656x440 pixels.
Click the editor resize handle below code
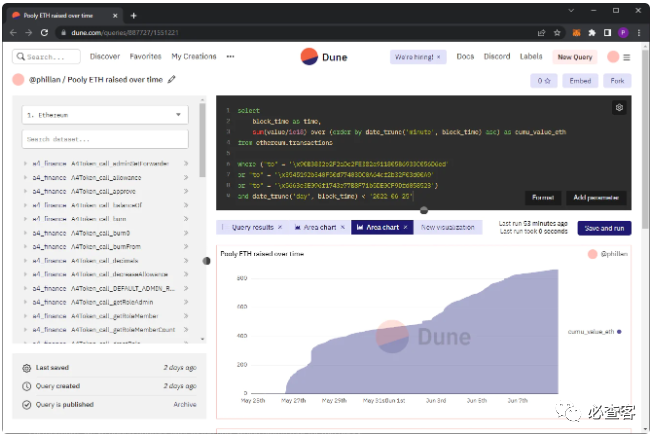tap(424, 210)
